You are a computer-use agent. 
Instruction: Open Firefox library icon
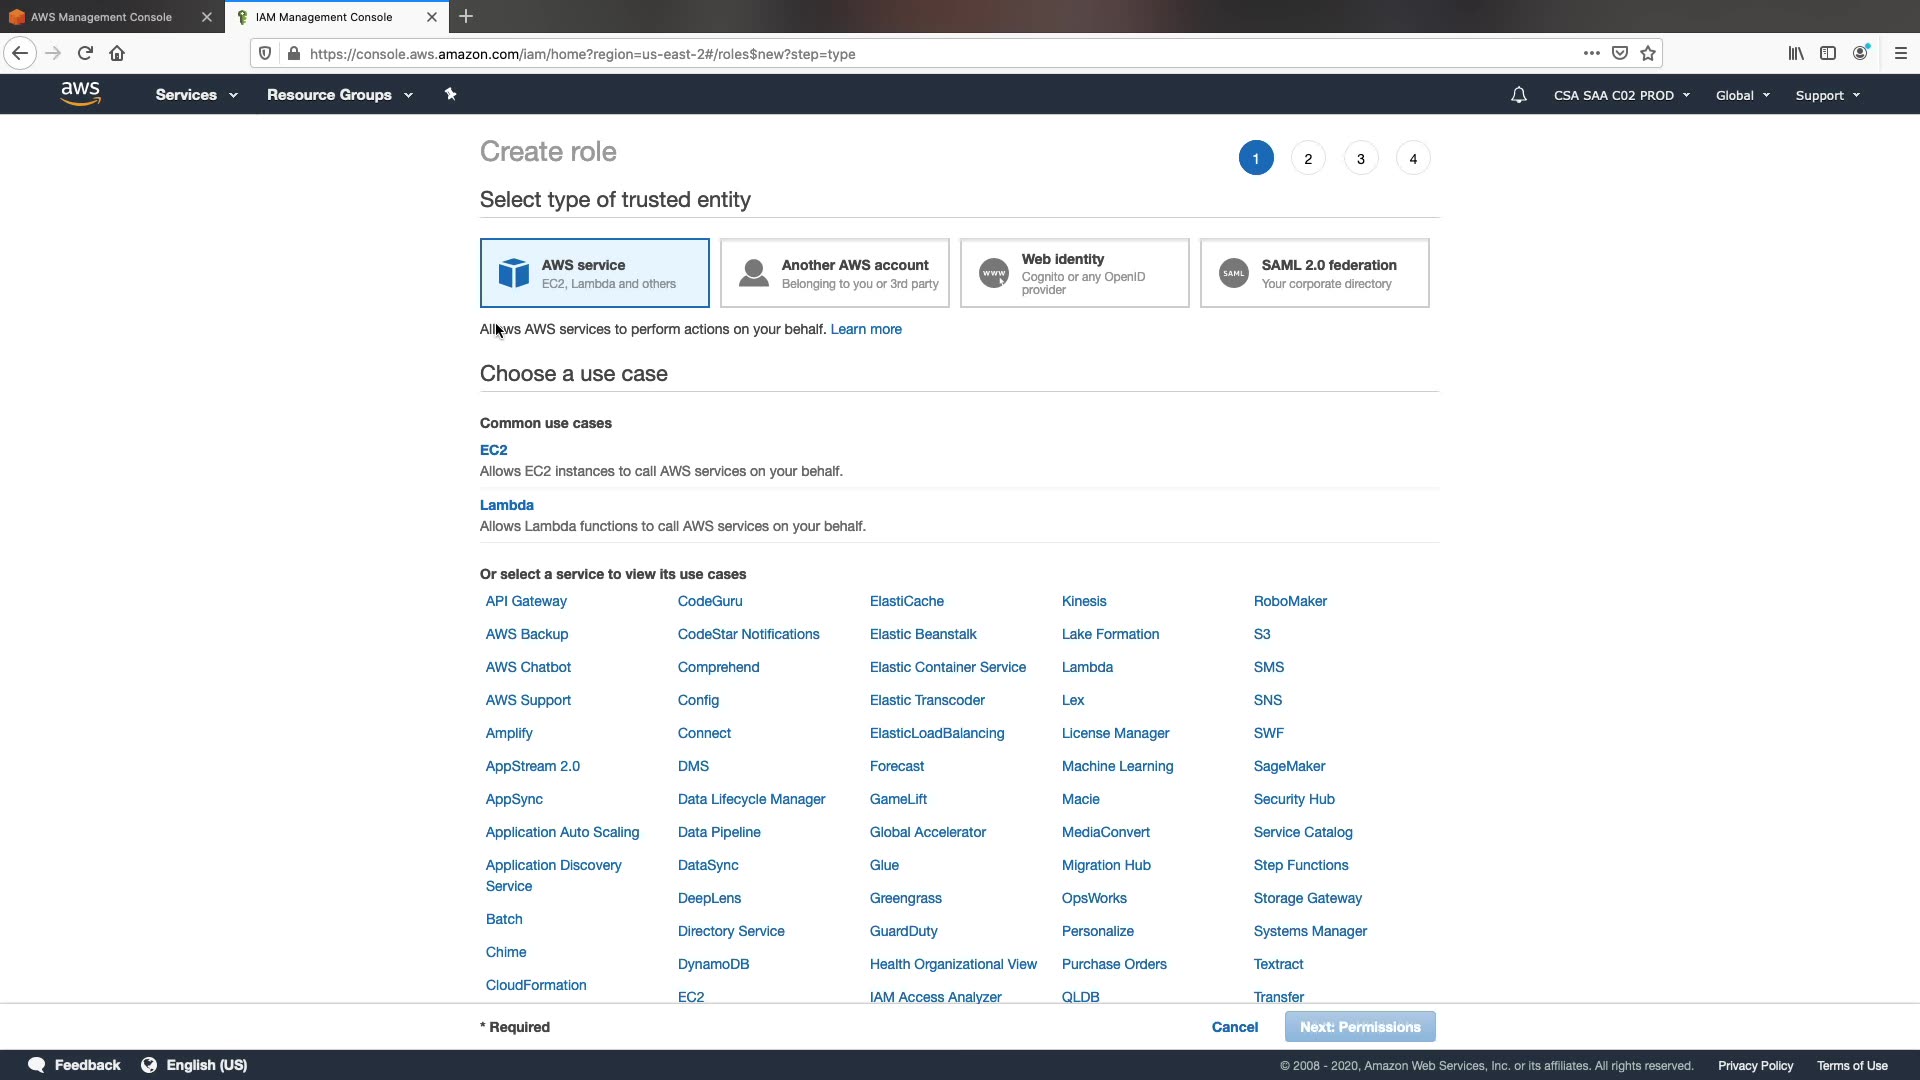click(x=1796, y=53)
